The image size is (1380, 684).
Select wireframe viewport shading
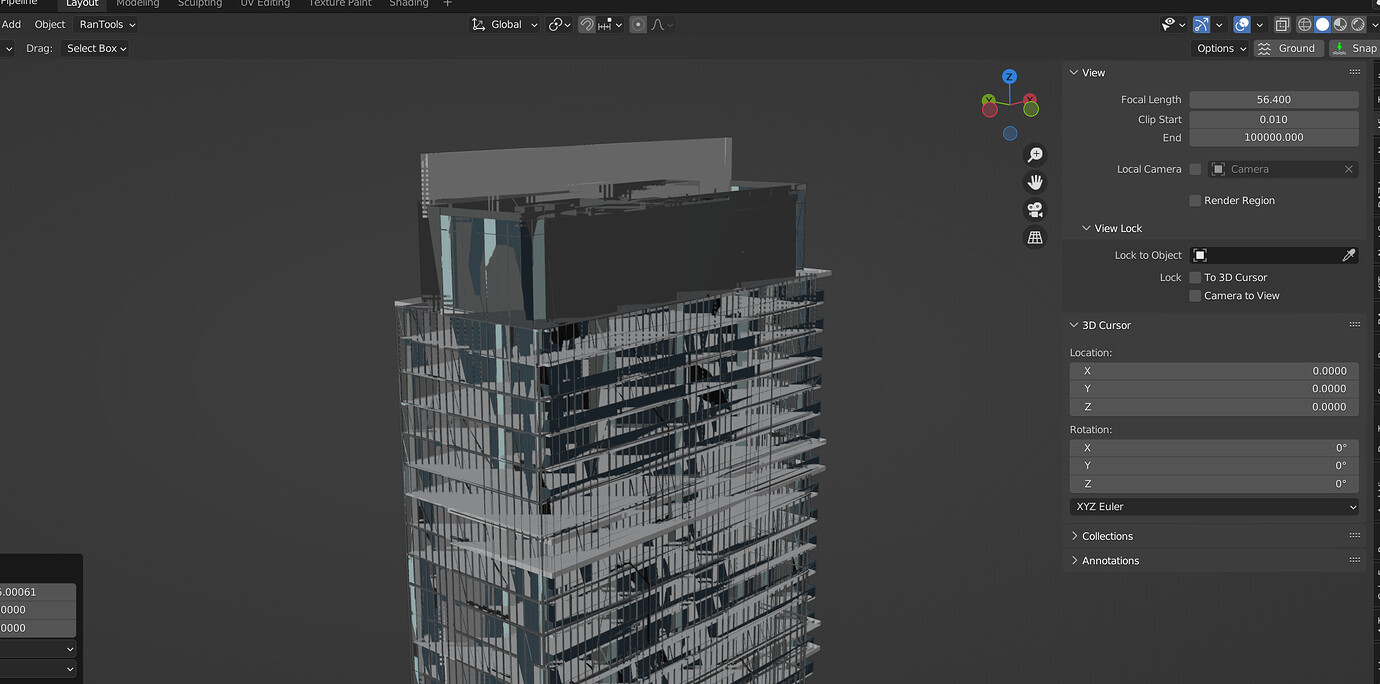click(1304, 24)
